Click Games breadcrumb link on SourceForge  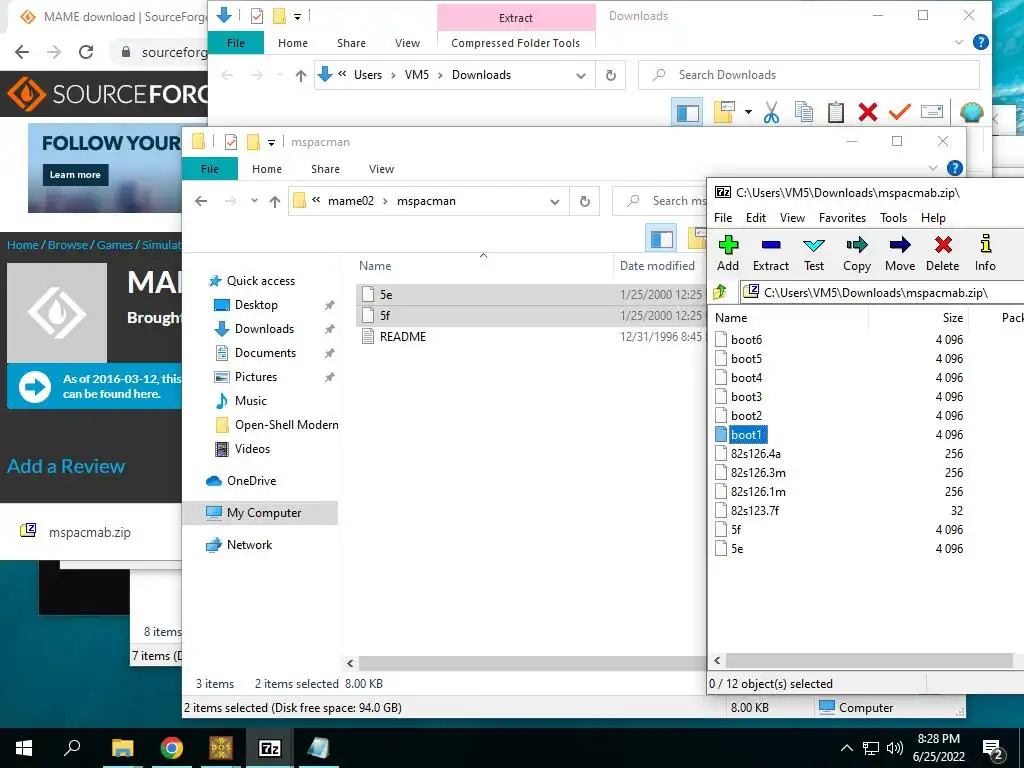pos(114,245)
